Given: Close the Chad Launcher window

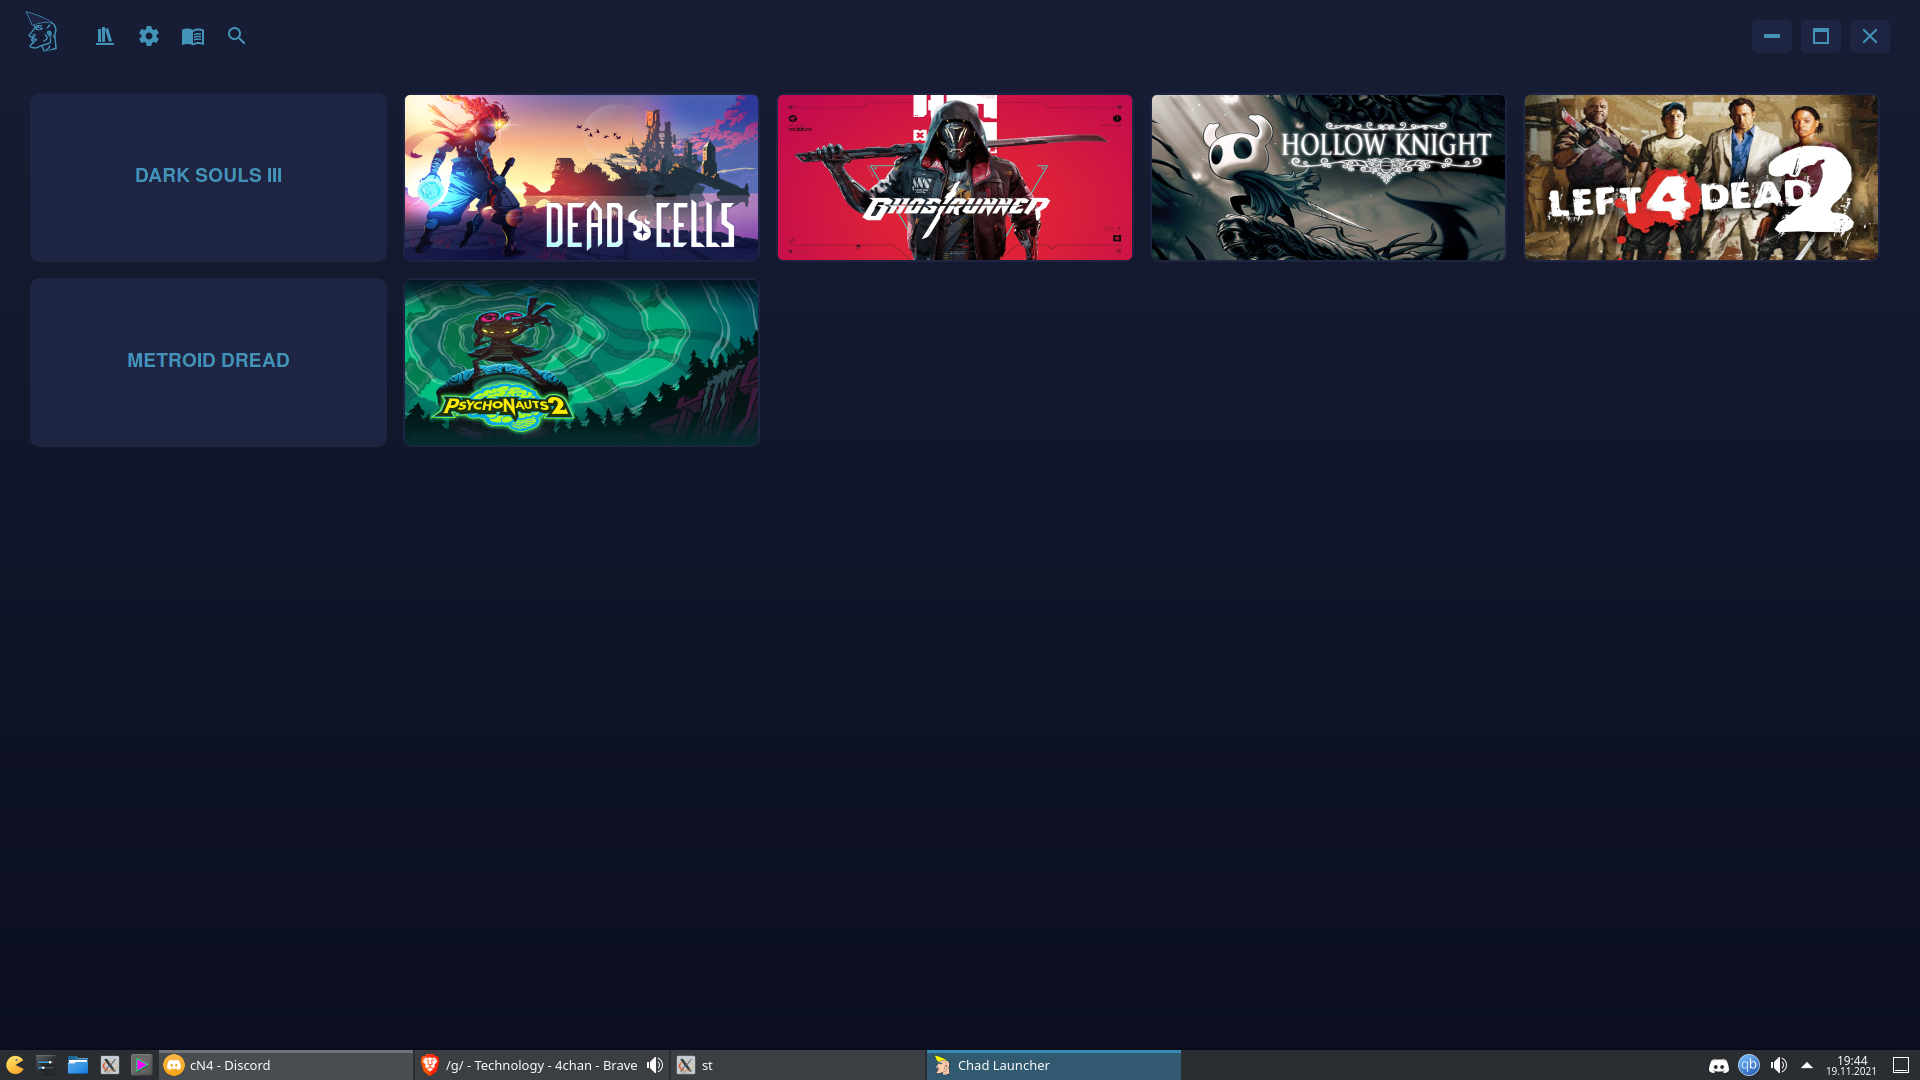Looking at the screenshot, I should pos(1870,36).
